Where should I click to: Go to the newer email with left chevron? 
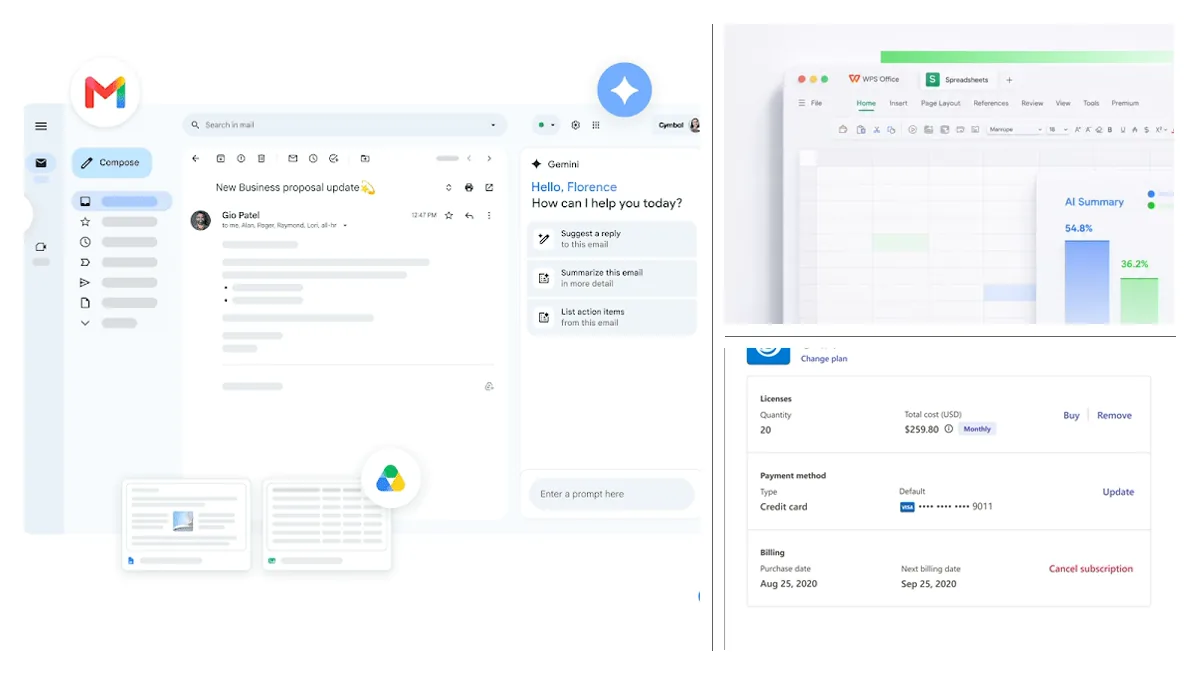click(469, 158)
